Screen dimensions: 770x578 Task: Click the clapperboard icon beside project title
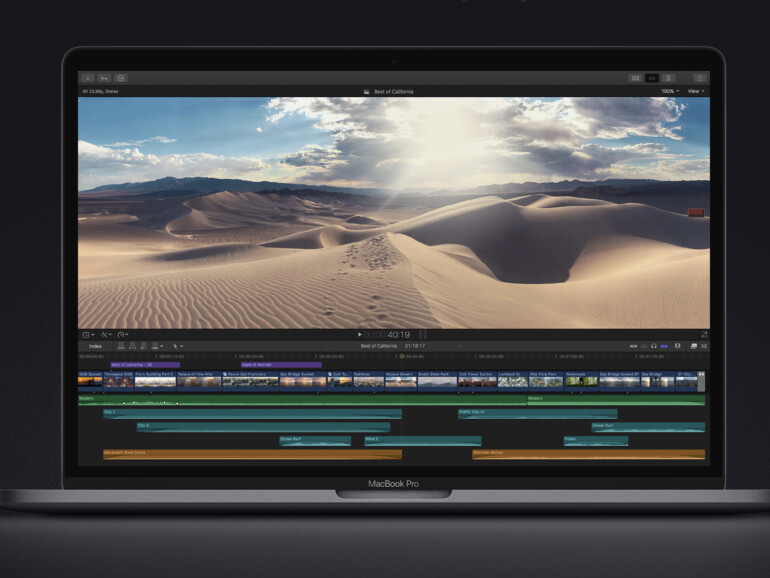366,92
